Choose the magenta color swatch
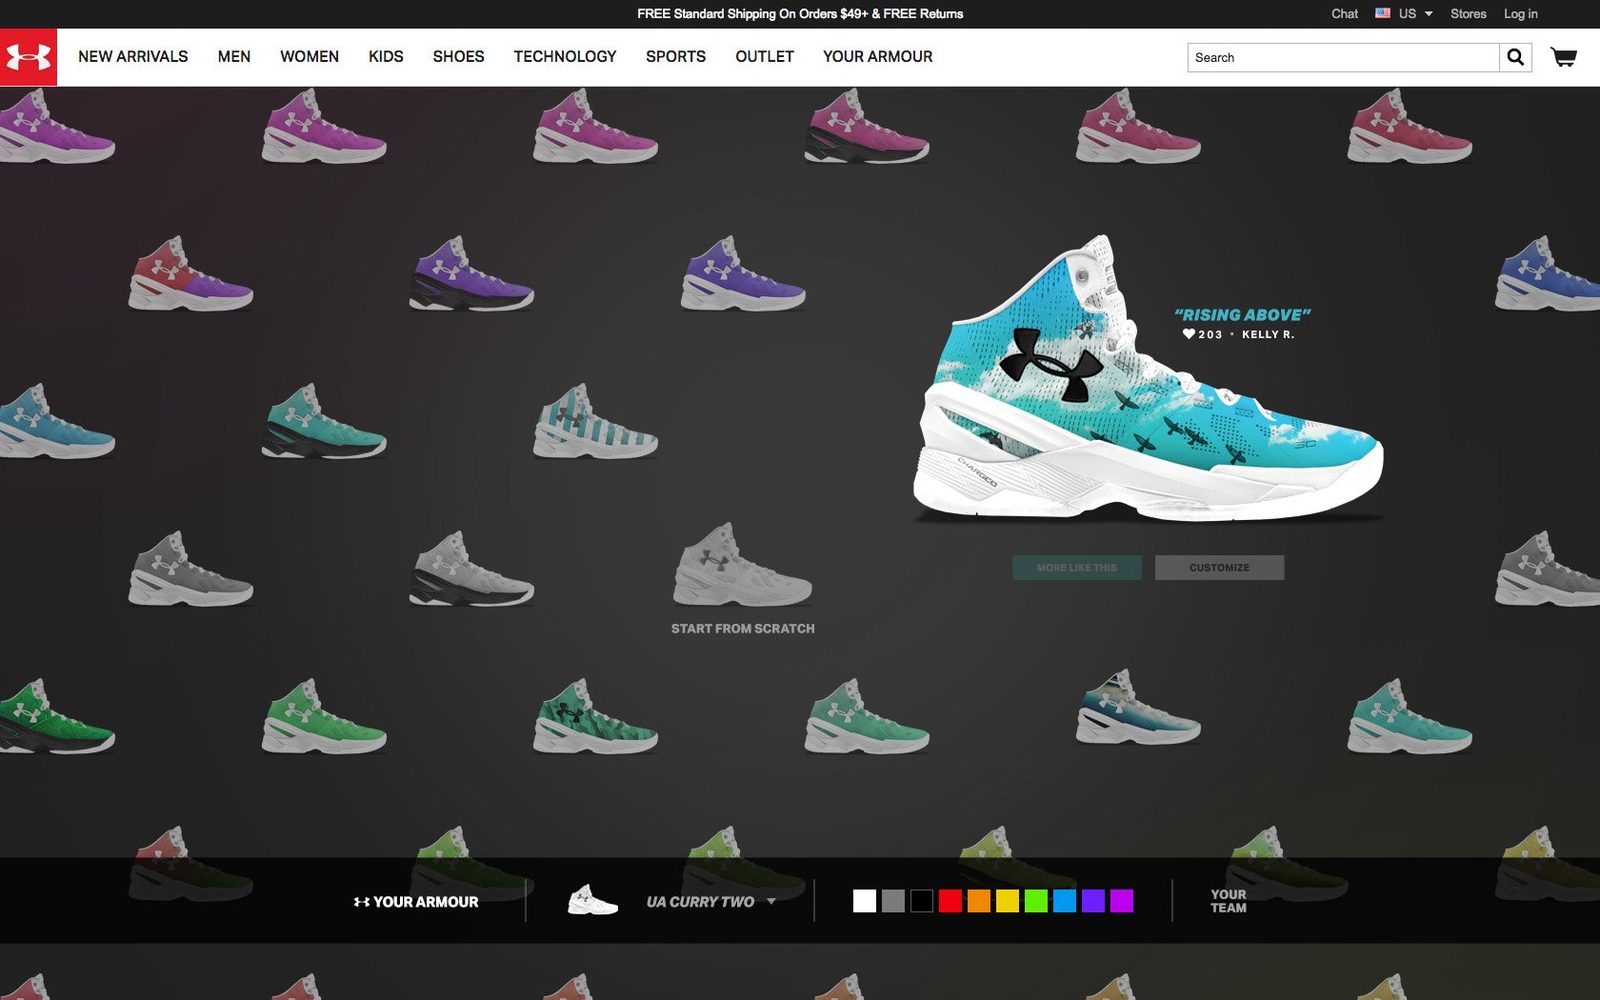 click(1122, 901)
